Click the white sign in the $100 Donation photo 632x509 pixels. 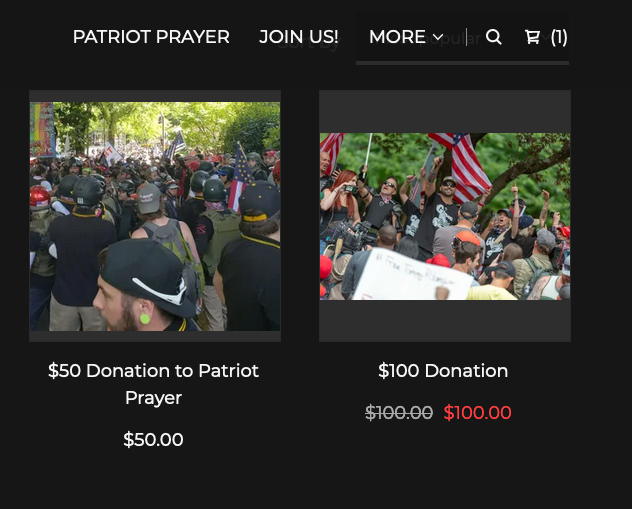[x=411, y=275]
